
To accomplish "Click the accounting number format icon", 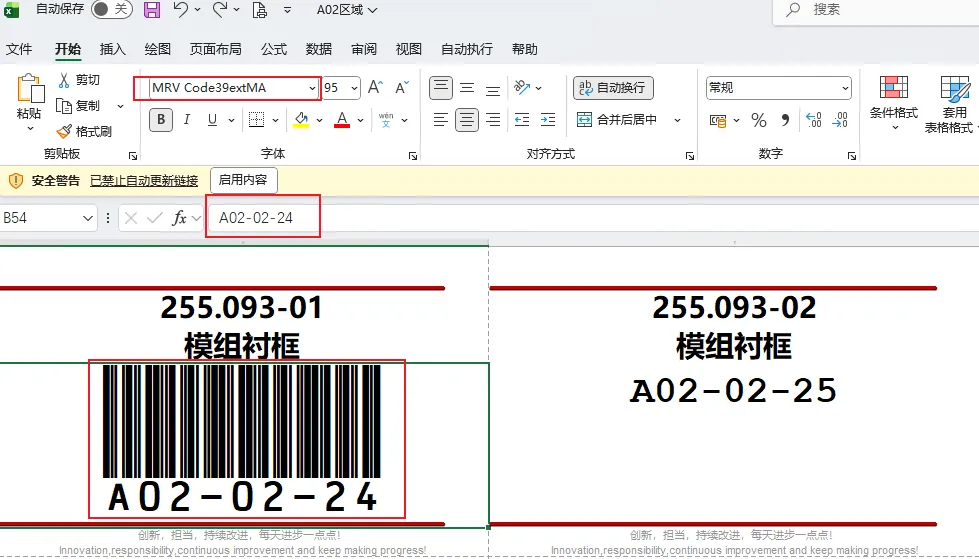I will pos(718,121).
